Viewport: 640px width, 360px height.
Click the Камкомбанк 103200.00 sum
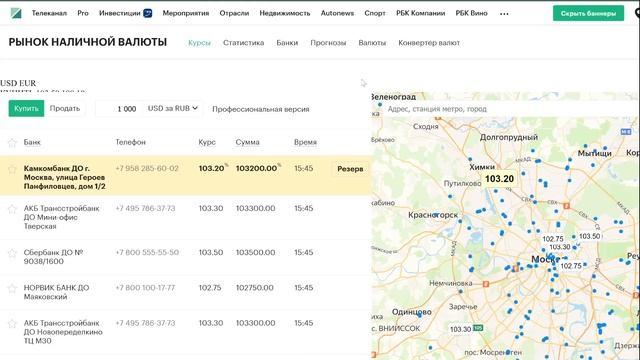(x=256, y=168)
